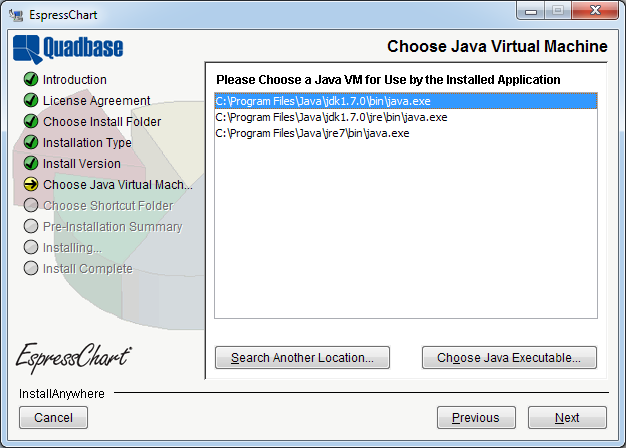
Task: Click the Quadbase logo
Action: pos(68,49)
